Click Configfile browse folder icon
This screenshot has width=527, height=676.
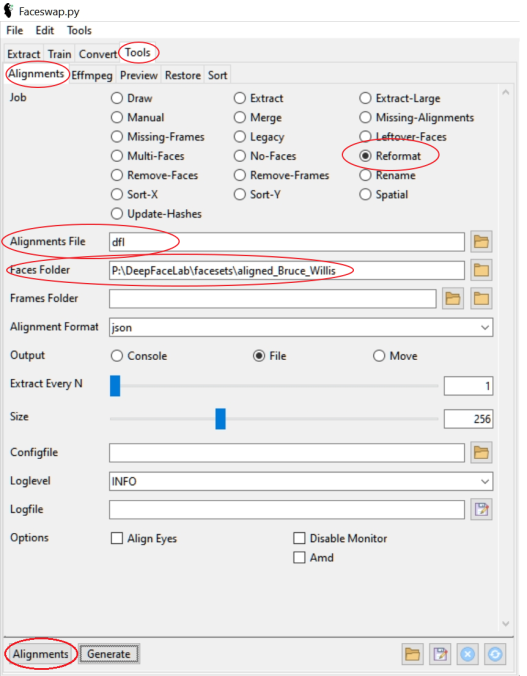click(x=481, y=453)
